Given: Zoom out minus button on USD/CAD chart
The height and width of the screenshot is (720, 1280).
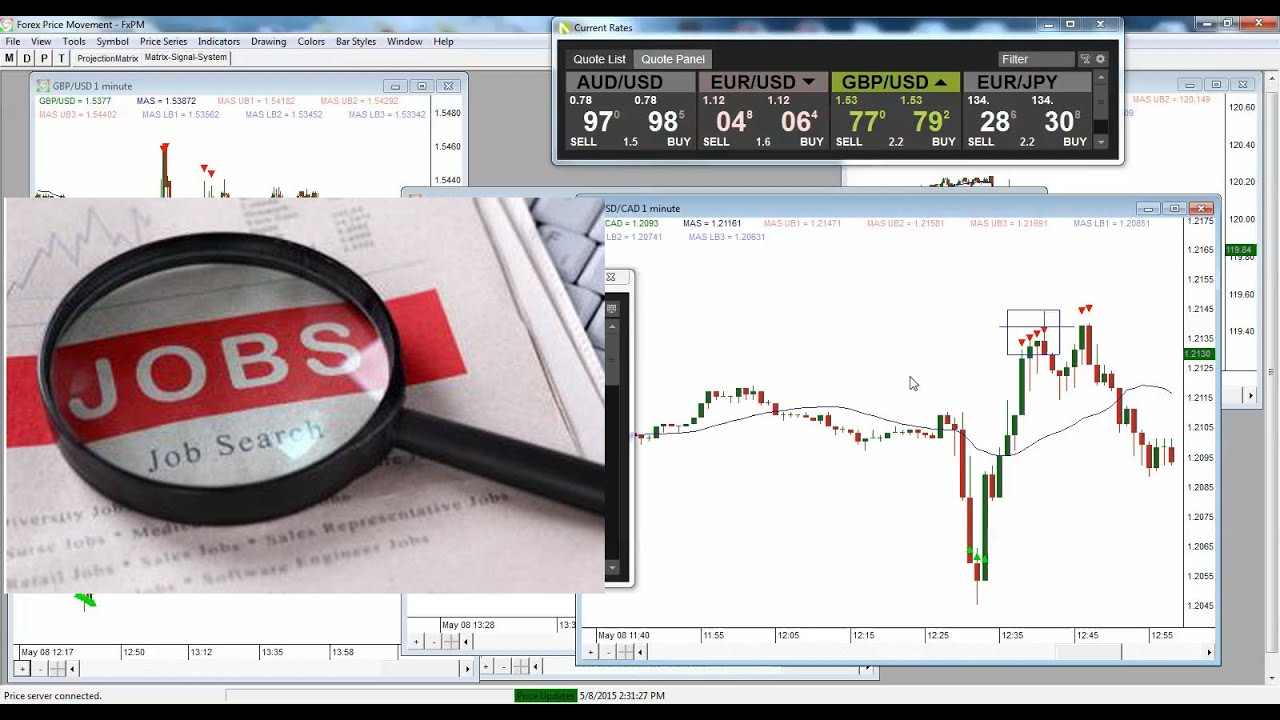Looking at the screenshot, I should (x=608, y=652).
